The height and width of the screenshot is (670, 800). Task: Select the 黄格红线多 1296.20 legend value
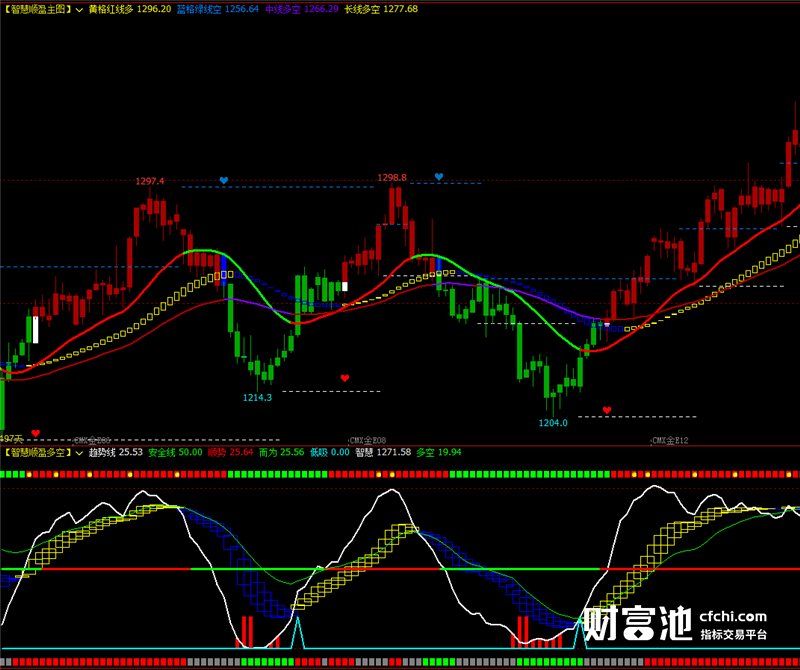point(130,9)
